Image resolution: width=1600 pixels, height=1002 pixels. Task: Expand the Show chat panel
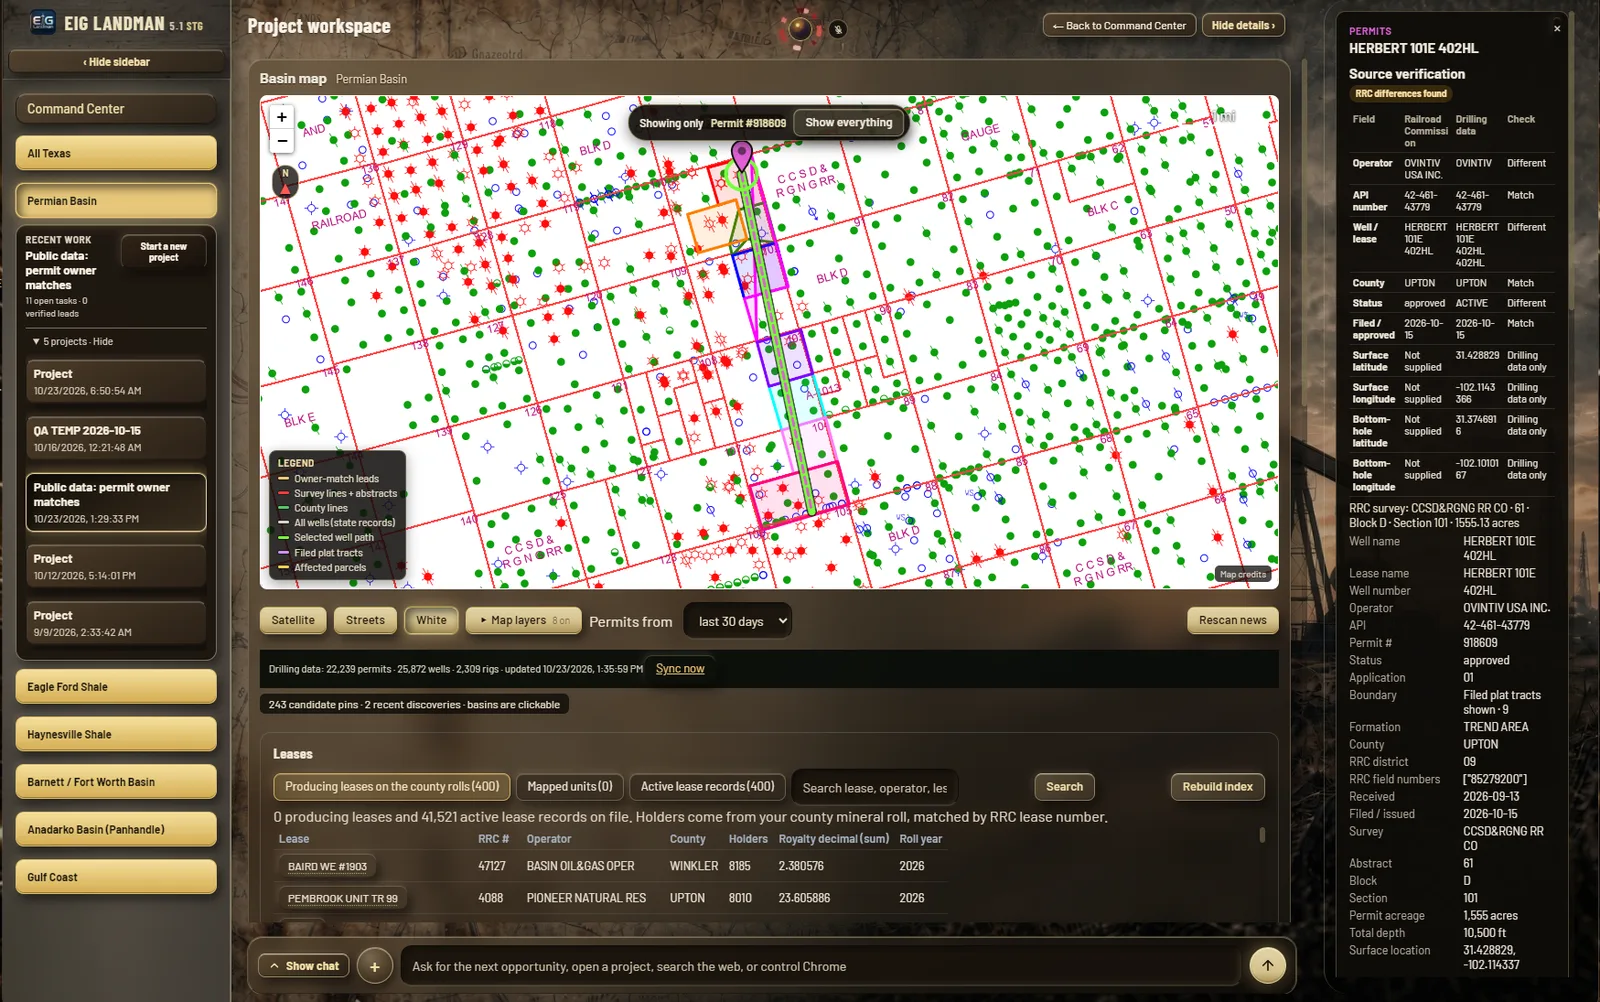[303, 966]
